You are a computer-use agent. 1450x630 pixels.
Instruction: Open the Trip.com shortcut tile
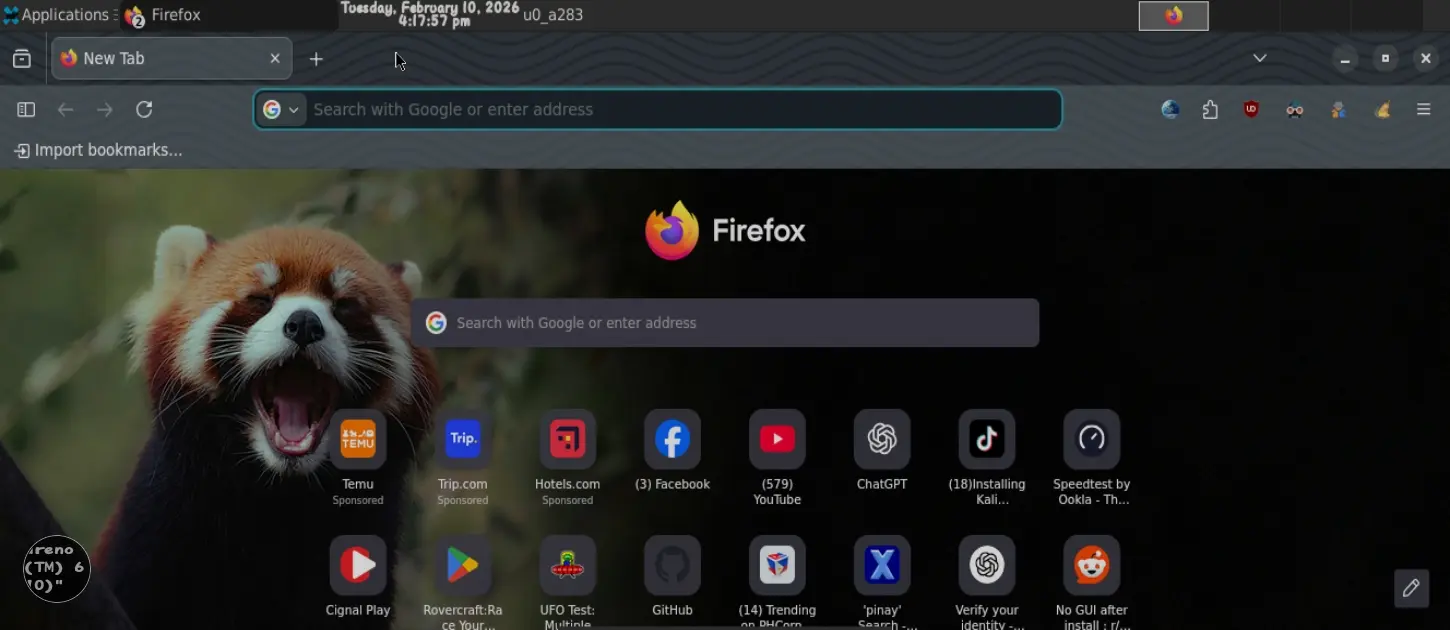463,439
